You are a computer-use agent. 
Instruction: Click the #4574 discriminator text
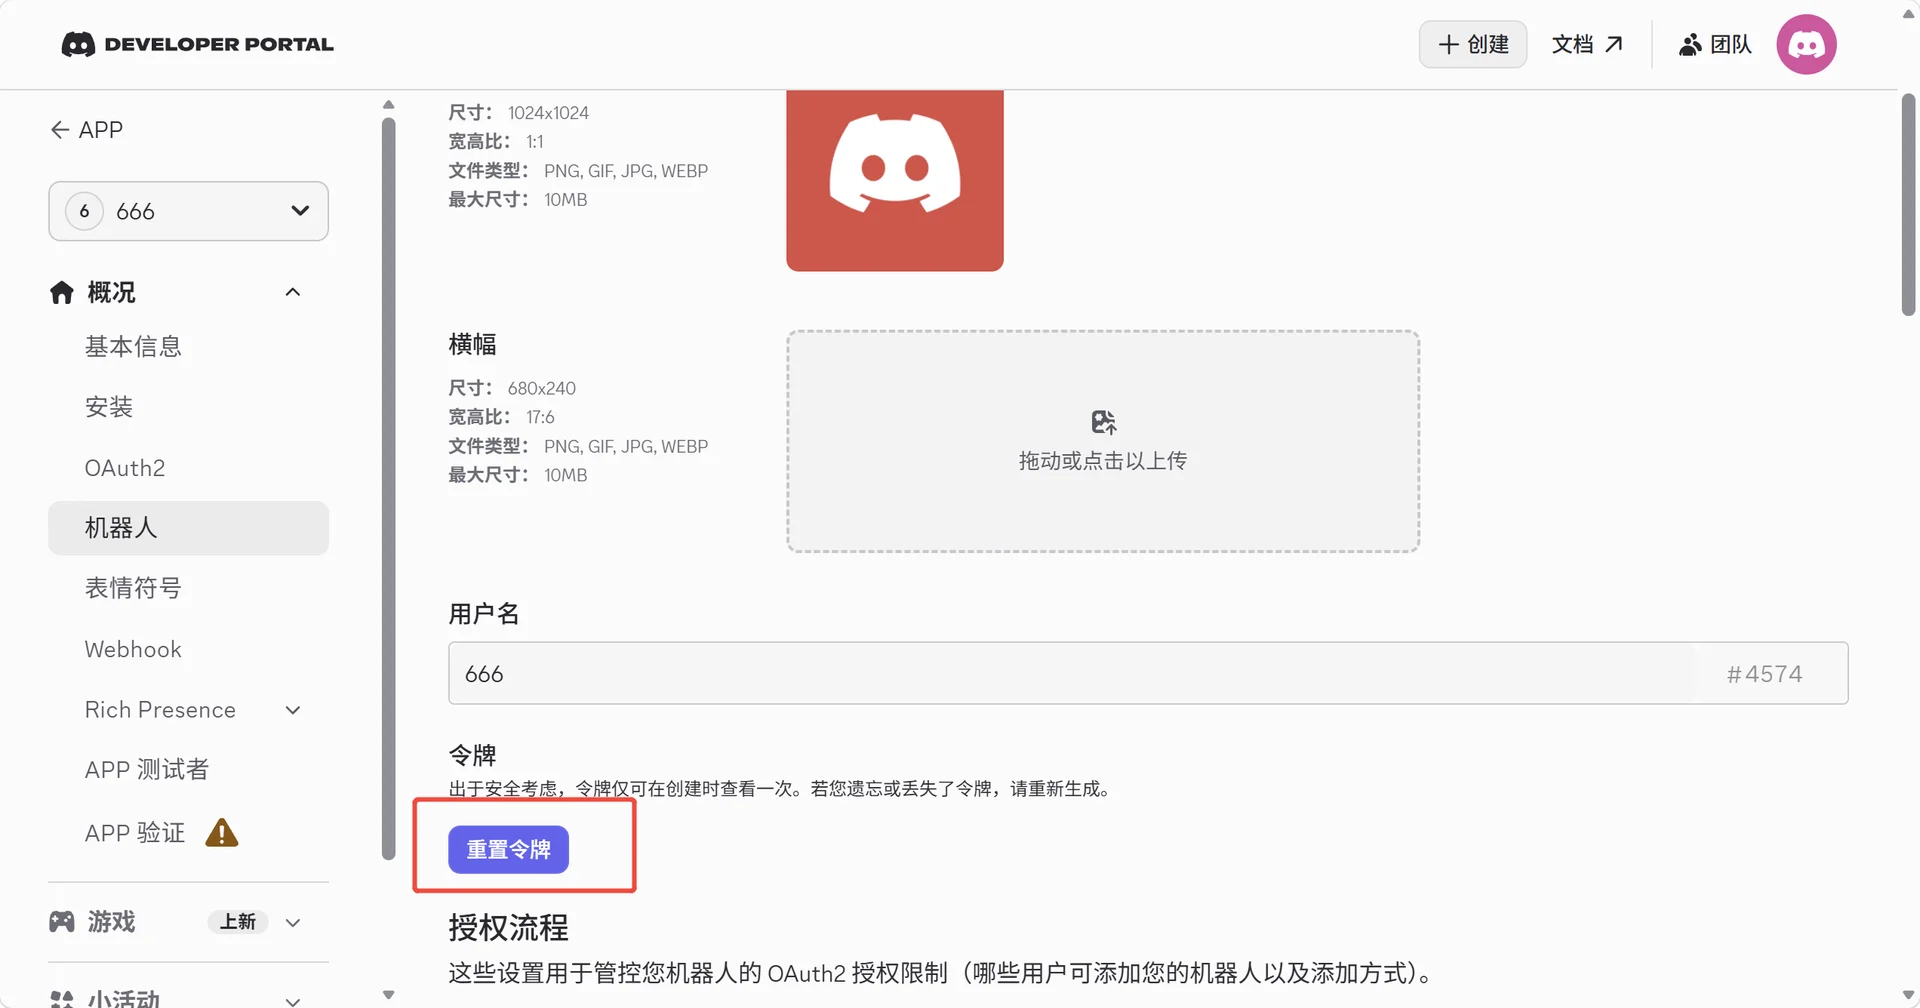pos(1764,674)
